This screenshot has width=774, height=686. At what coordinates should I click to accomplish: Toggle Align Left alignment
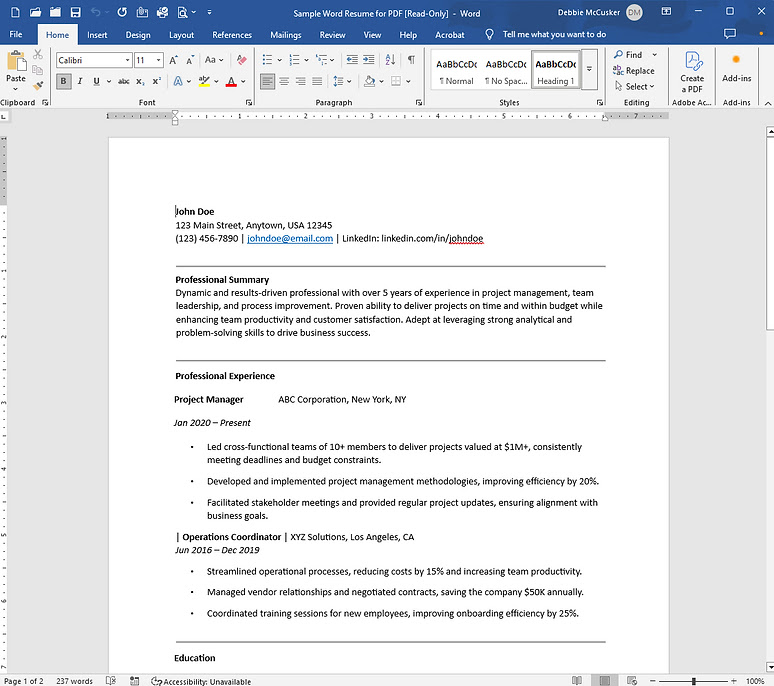[267, 81]
